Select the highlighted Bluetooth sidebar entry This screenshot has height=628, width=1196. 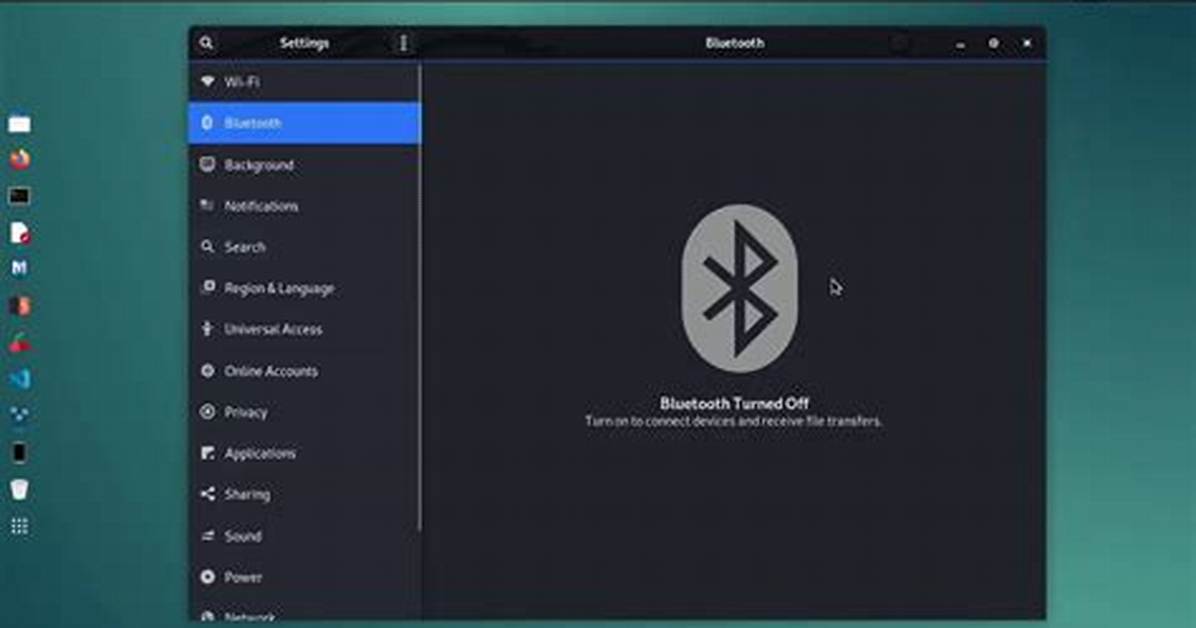(x=304, y=123)
